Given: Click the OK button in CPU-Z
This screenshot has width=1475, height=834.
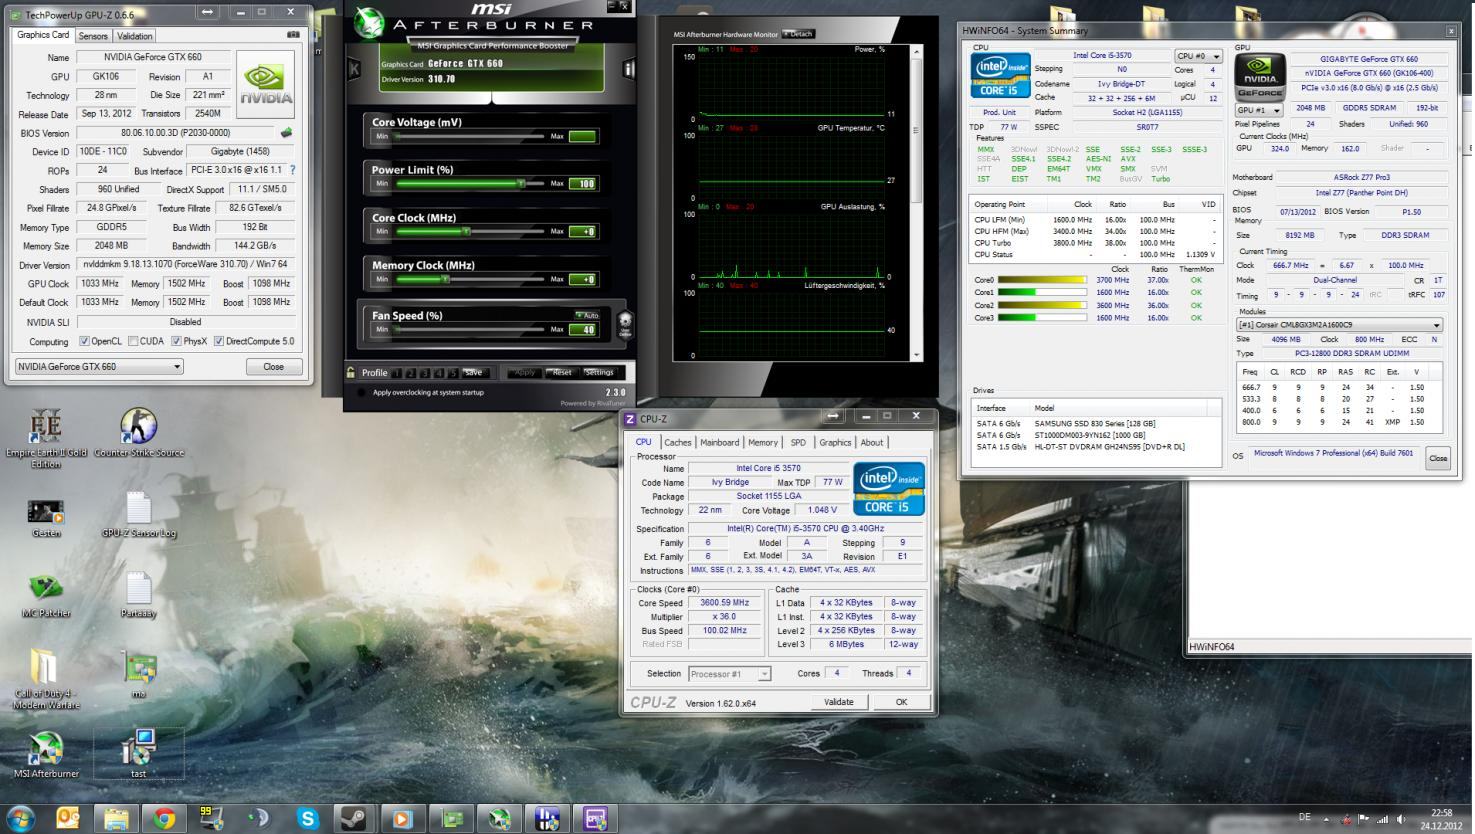Looking at the screenshot, I should (901, 702).
